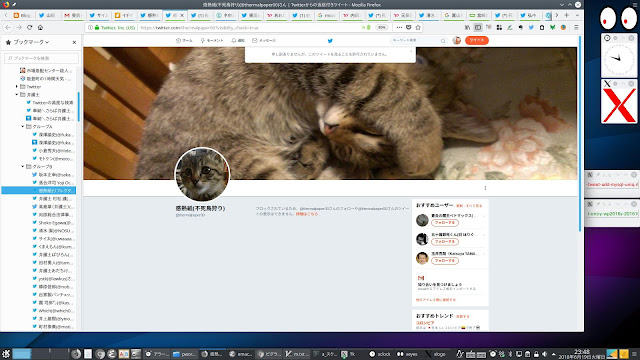Bookmark this page with star icon
The height and width of the screenshot is (360, 640).
[x=418, y=27]
